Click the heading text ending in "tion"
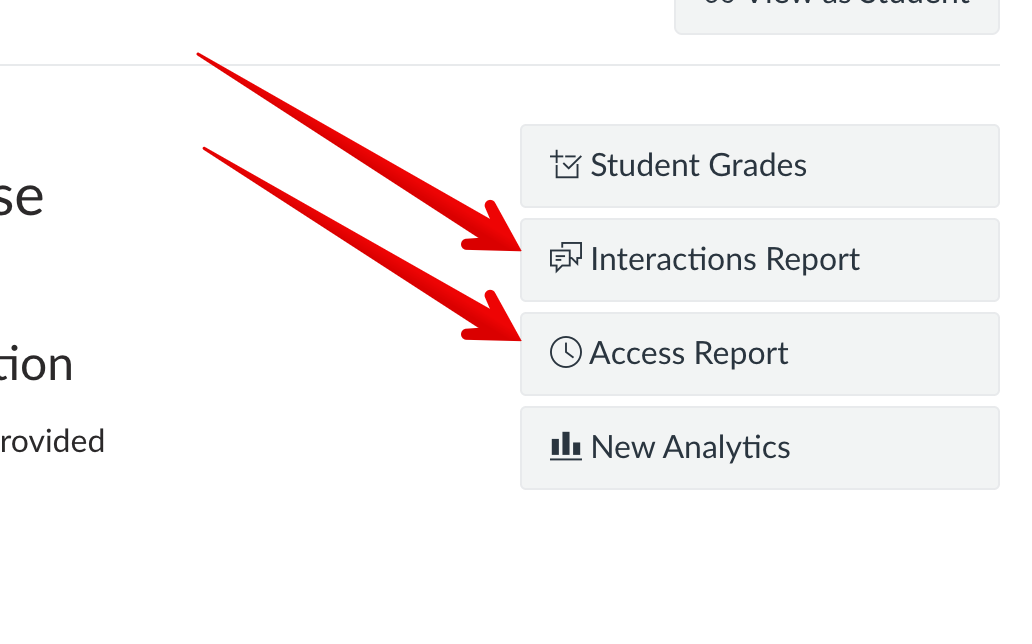Image resolution: width=1032 pixels, height=644 pixels. point(36,365)
